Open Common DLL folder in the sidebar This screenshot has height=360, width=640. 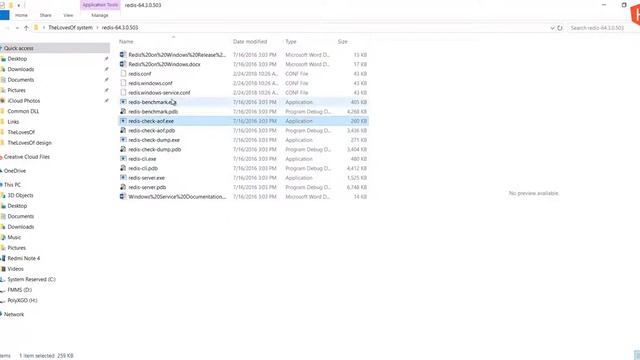click(x=23, y=111)
